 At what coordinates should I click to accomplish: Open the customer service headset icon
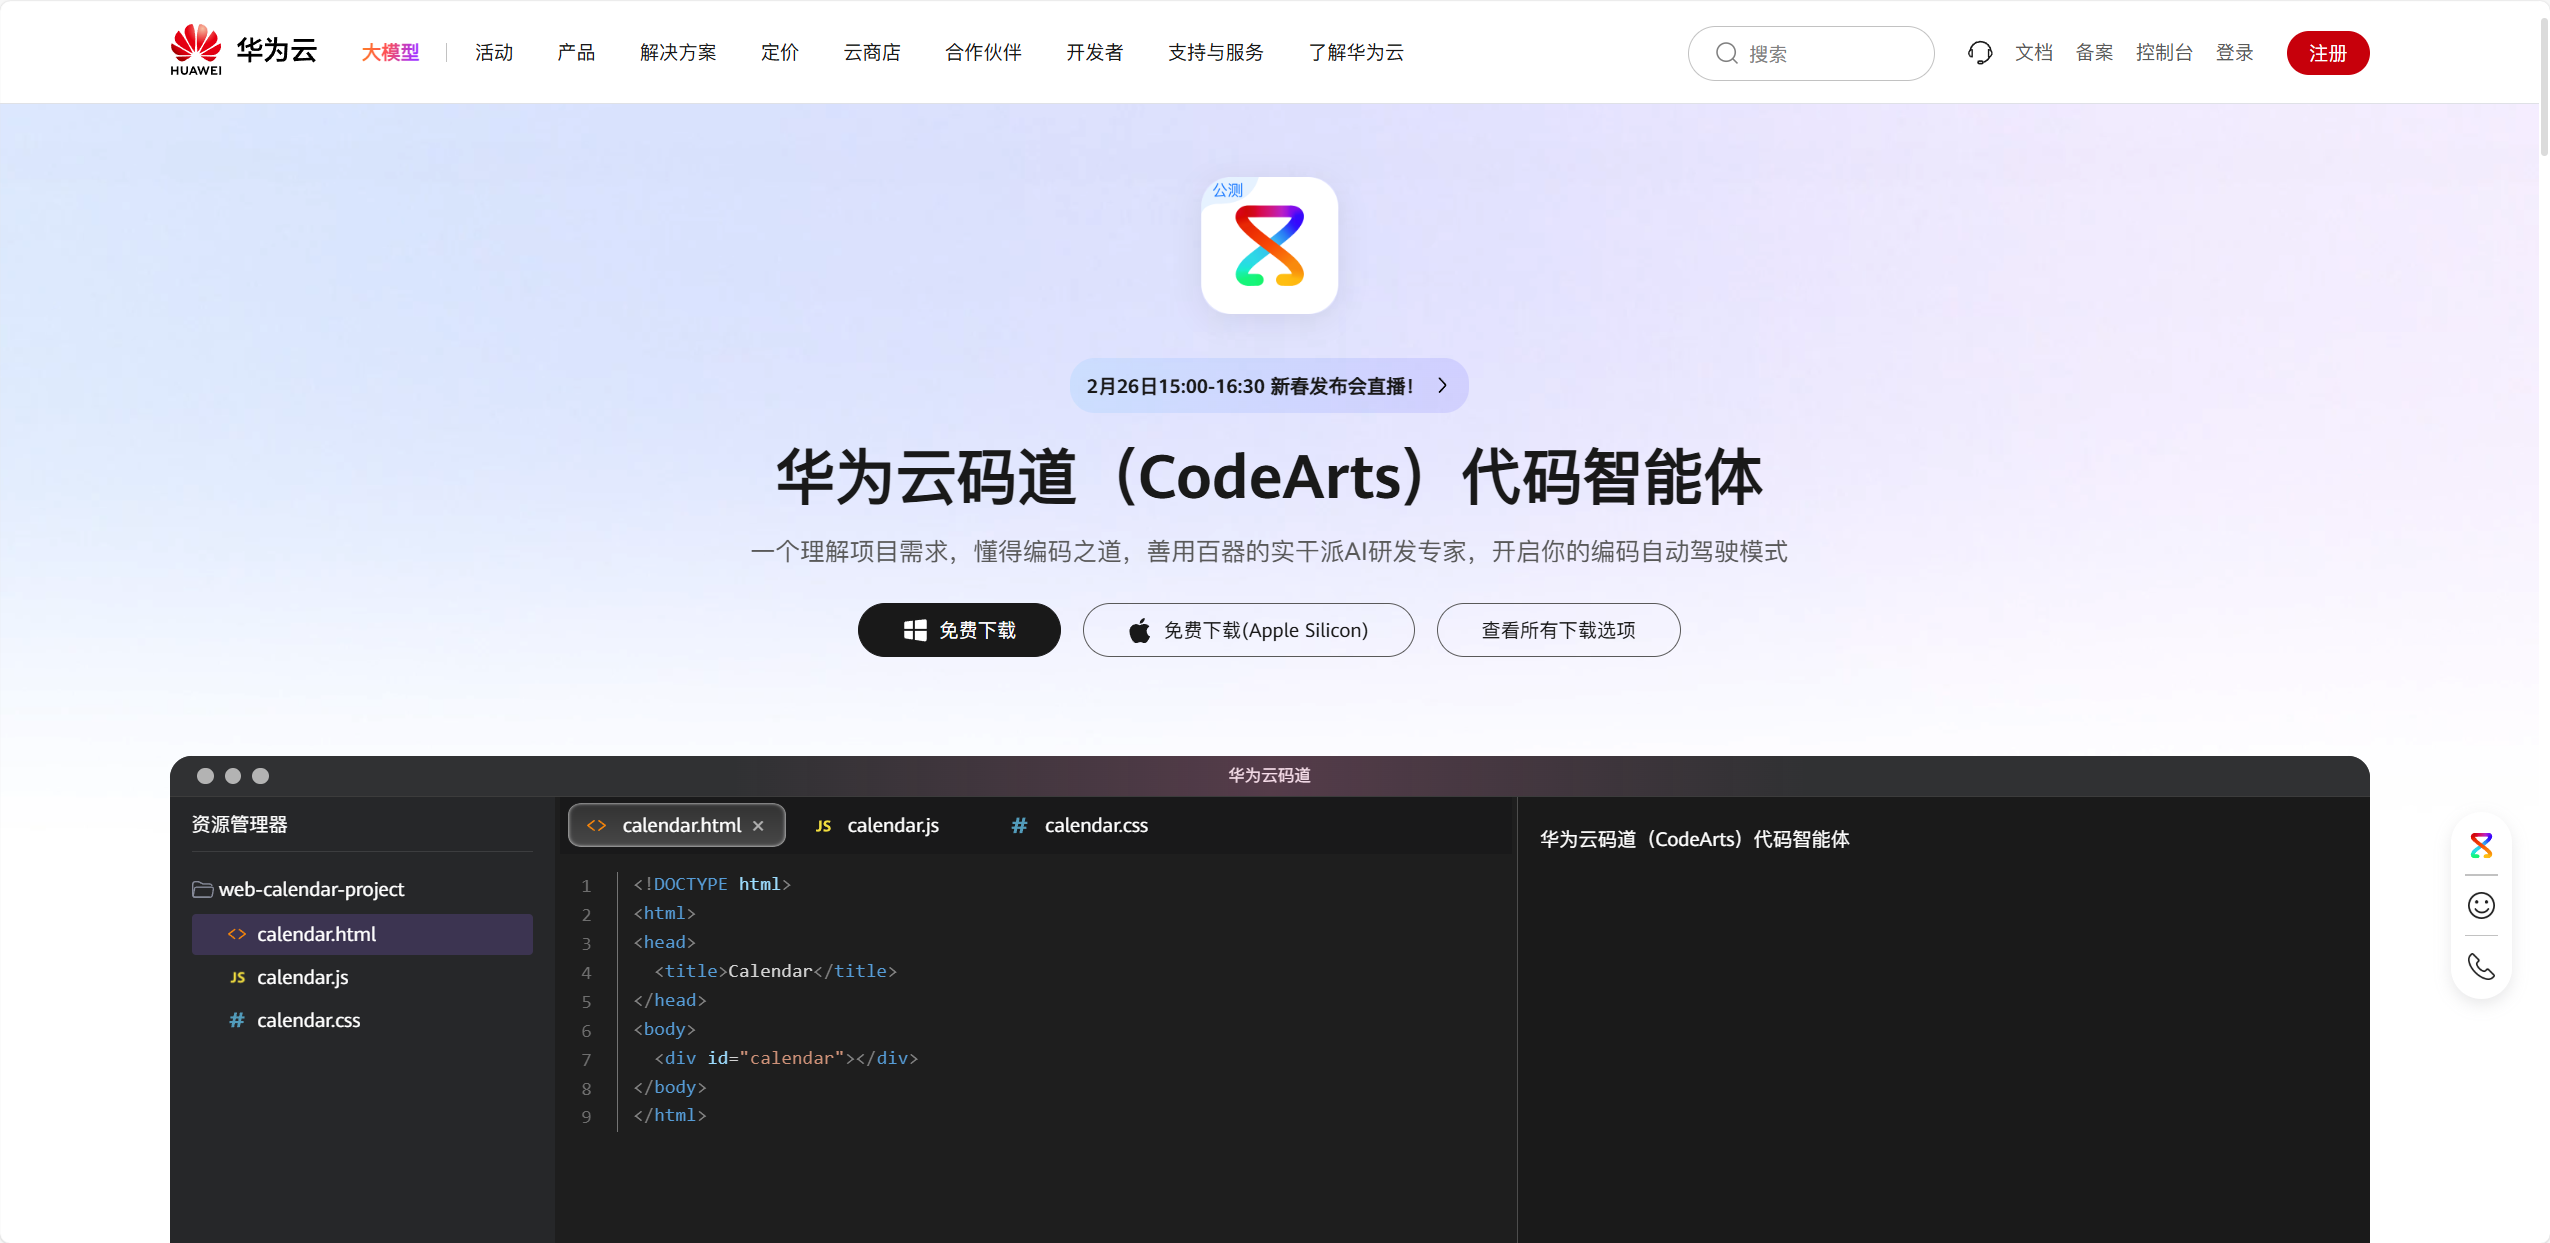pos(1979,53)
